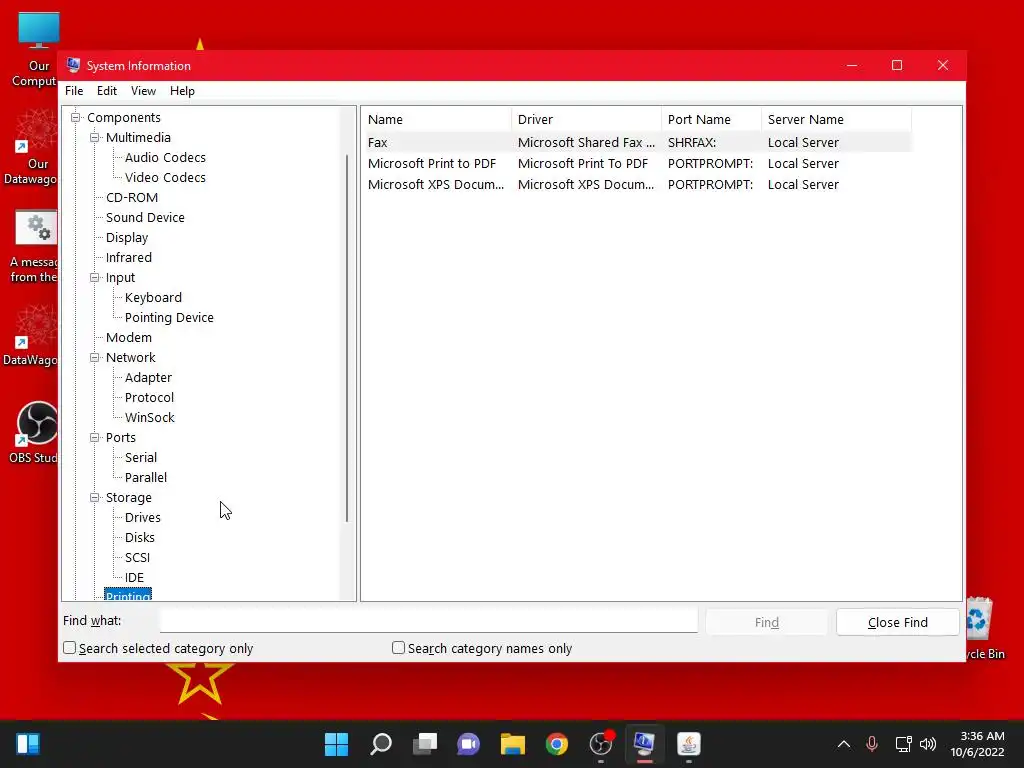Show hidden tray icons chevron
This screenshot has width=1024, height=768.
click(x=844, y=744)
